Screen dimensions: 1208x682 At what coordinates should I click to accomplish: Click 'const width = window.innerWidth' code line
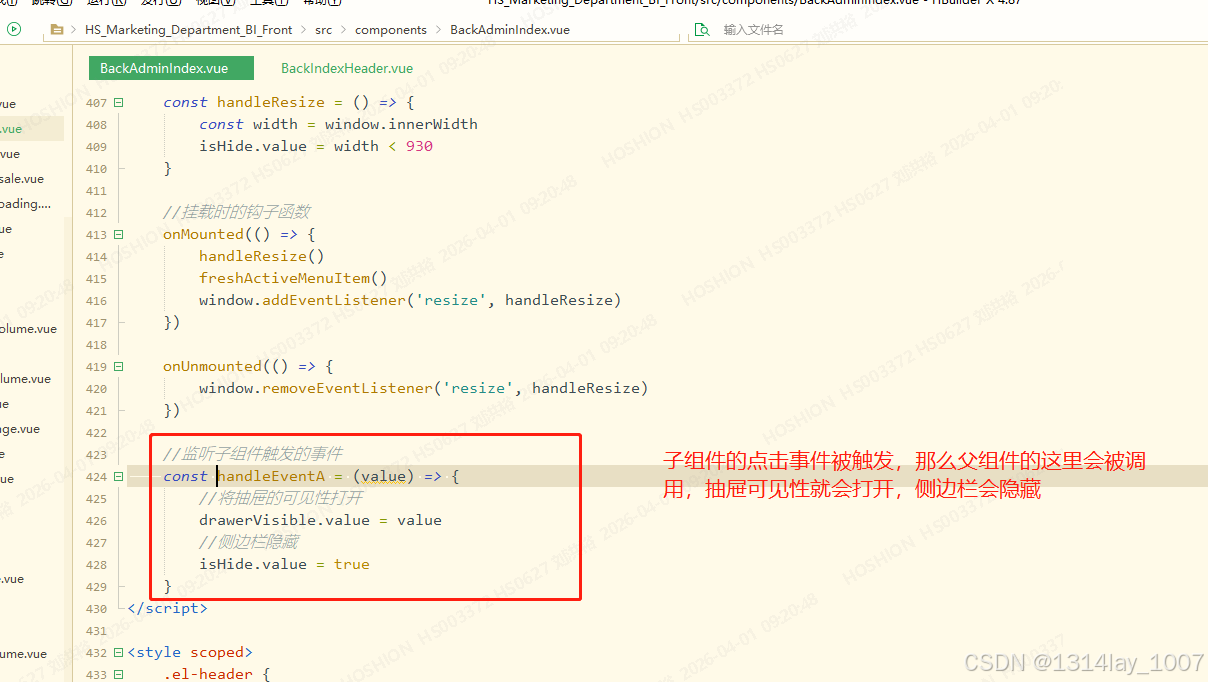338,124
